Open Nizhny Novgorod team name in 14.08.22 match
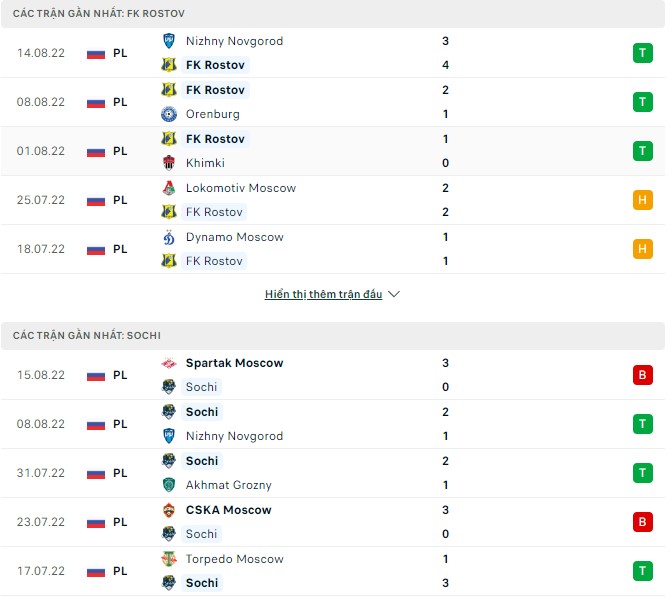Screen dimensions: 672x598 click(234, 41)
